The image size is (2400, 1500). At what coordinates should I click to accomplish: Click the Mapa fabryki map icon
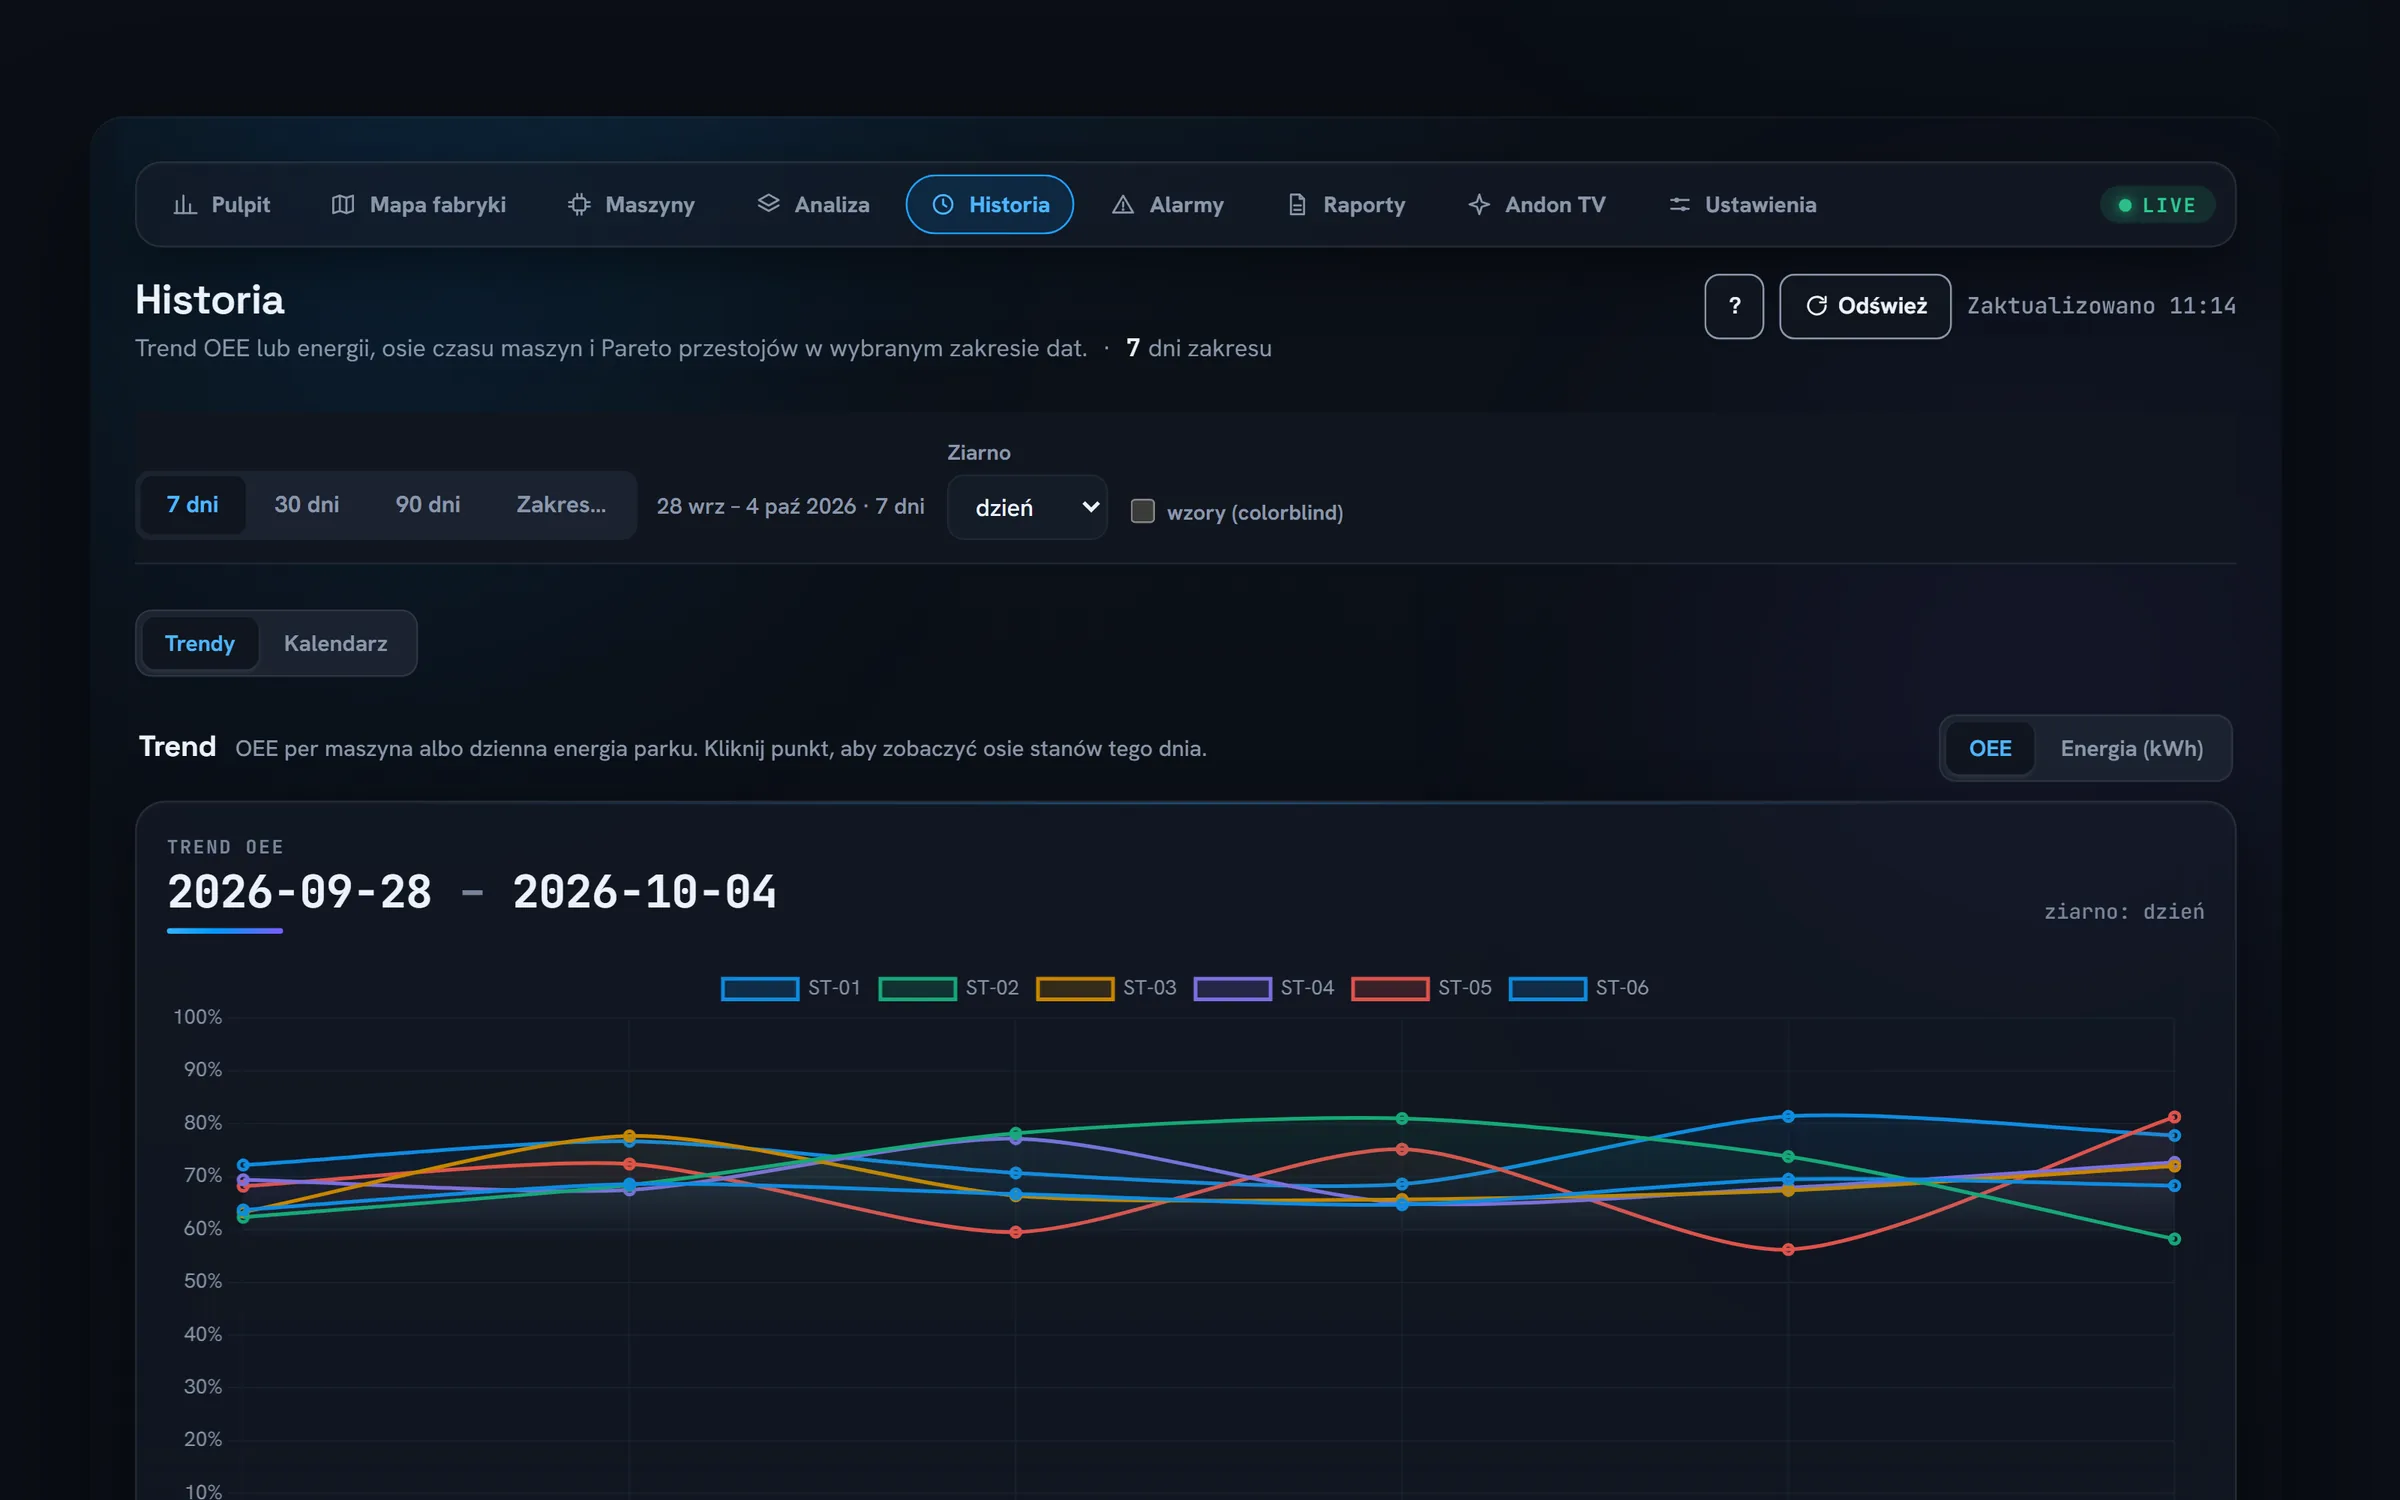[x=343, y=205]
